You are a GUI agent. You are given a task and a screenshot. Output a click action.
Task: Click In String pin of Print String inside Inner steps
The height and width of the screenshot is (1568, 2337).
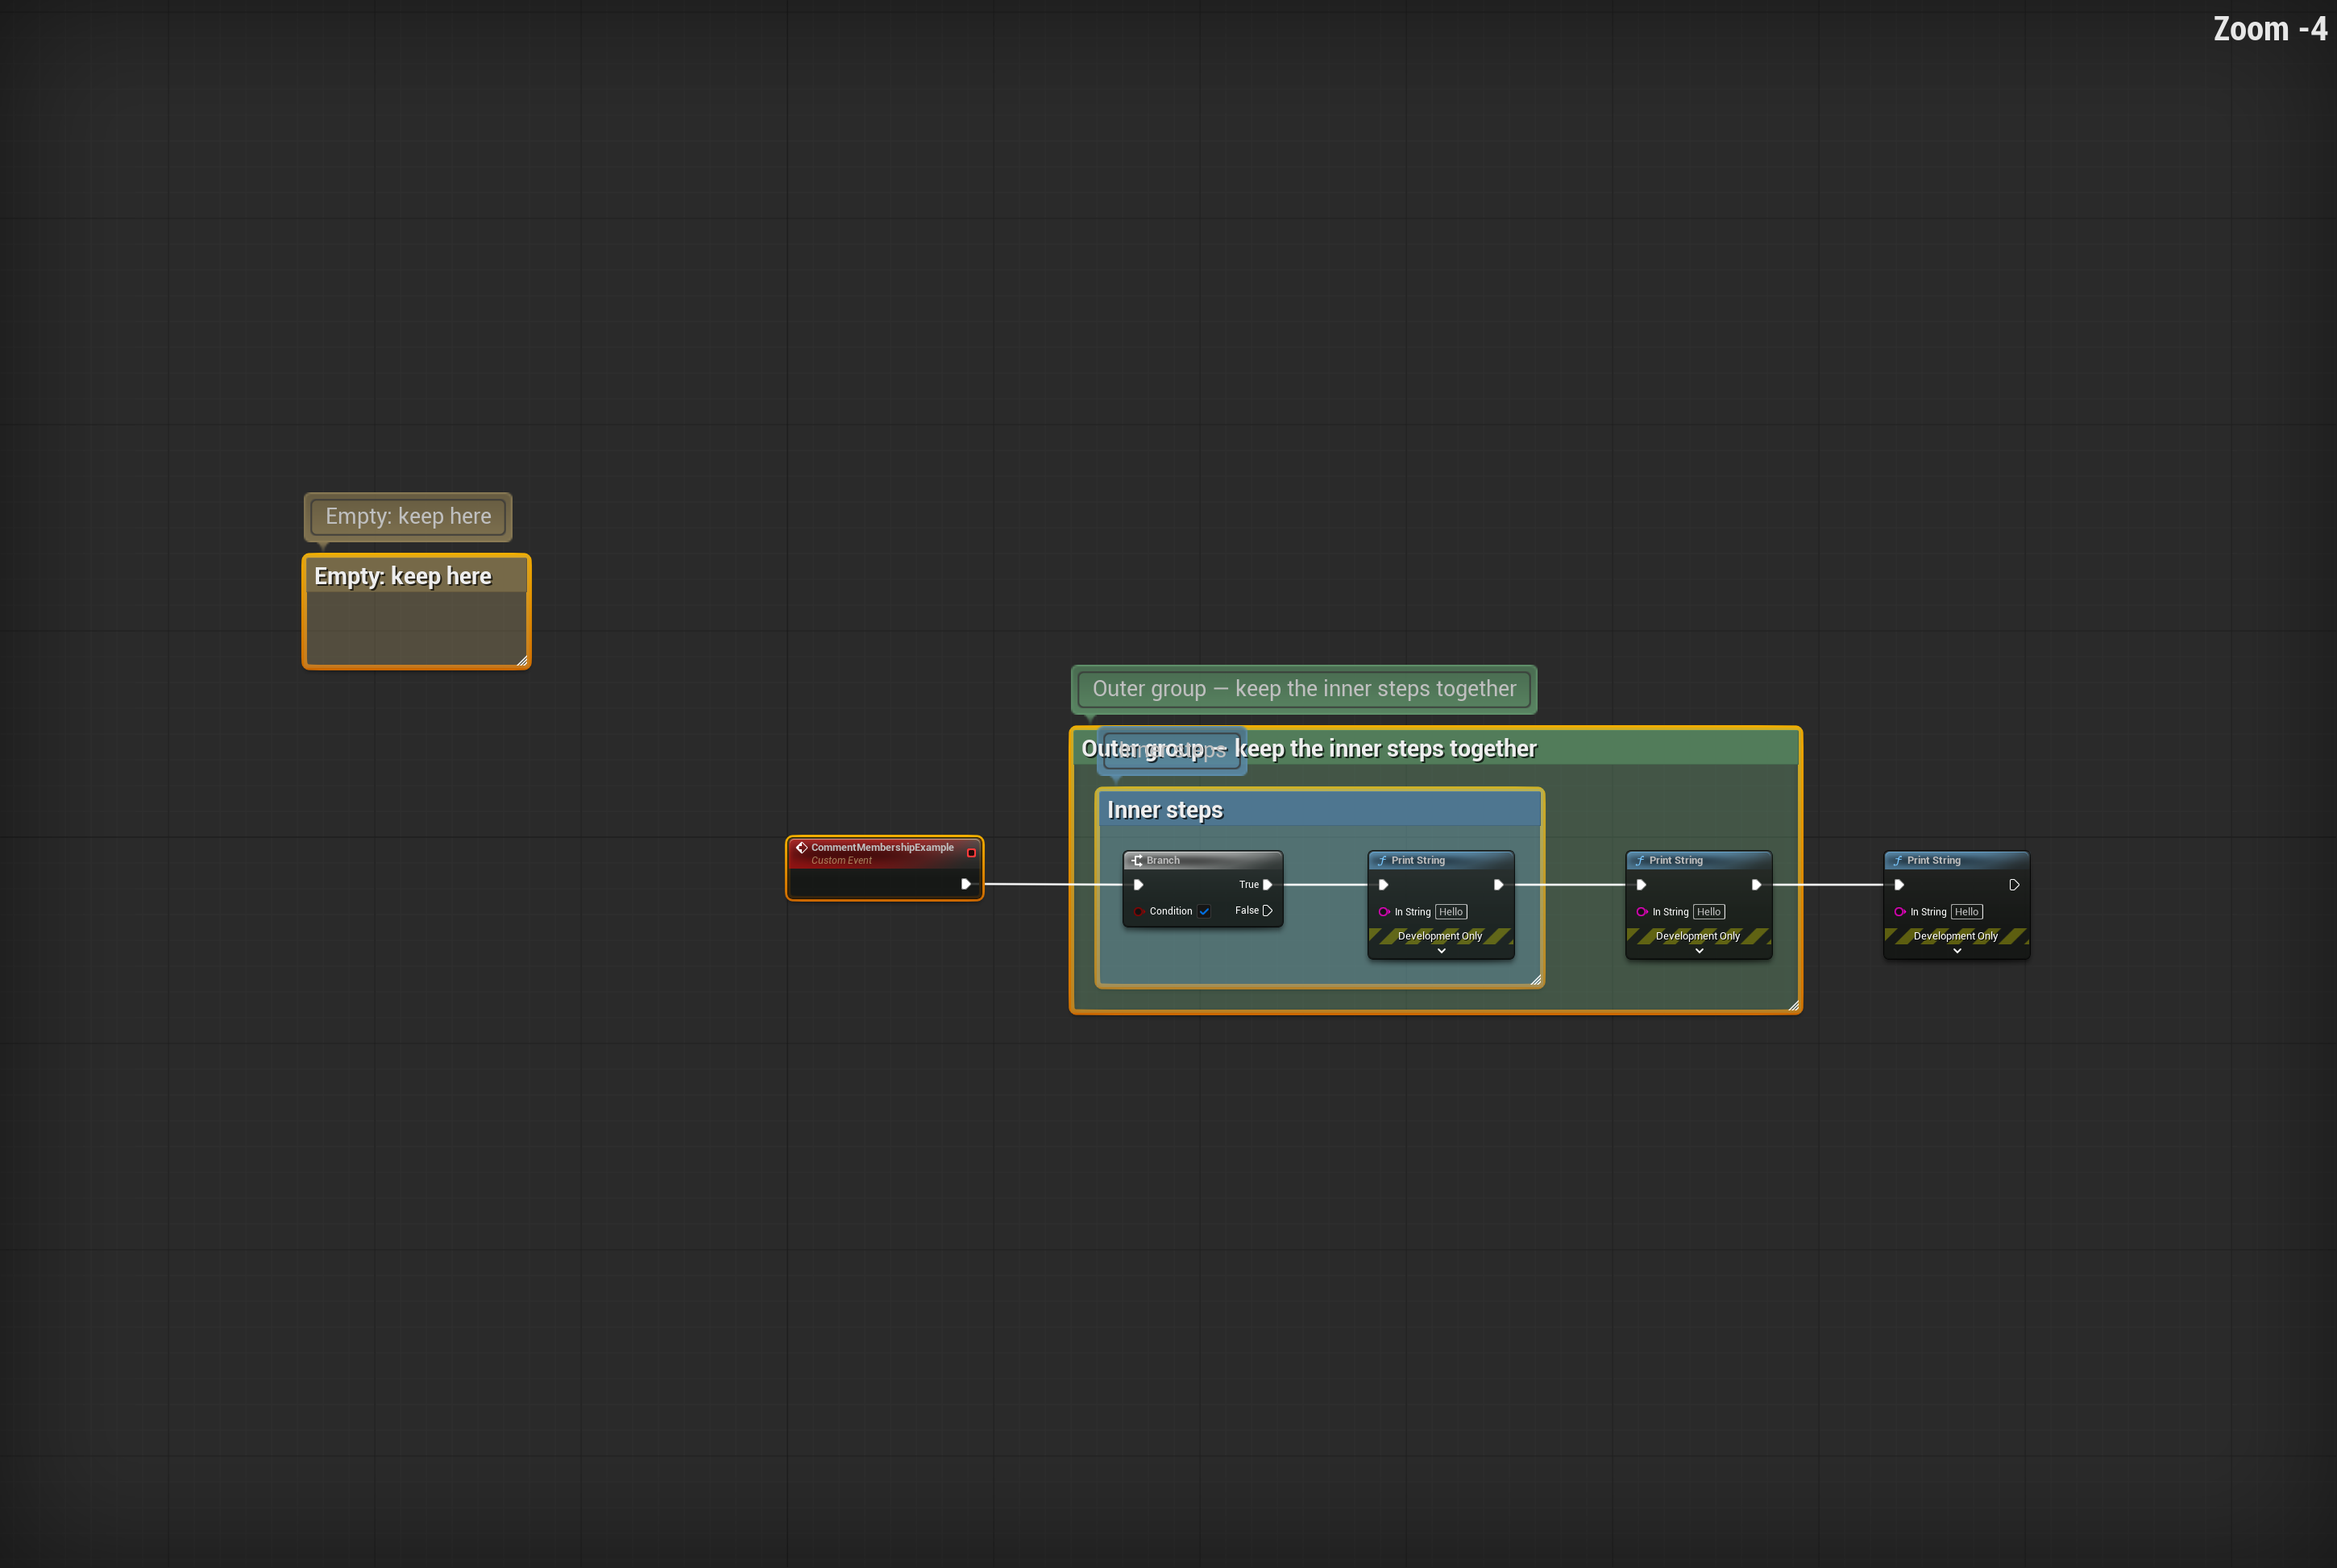pyautogui.click(x=1384, y=912)
